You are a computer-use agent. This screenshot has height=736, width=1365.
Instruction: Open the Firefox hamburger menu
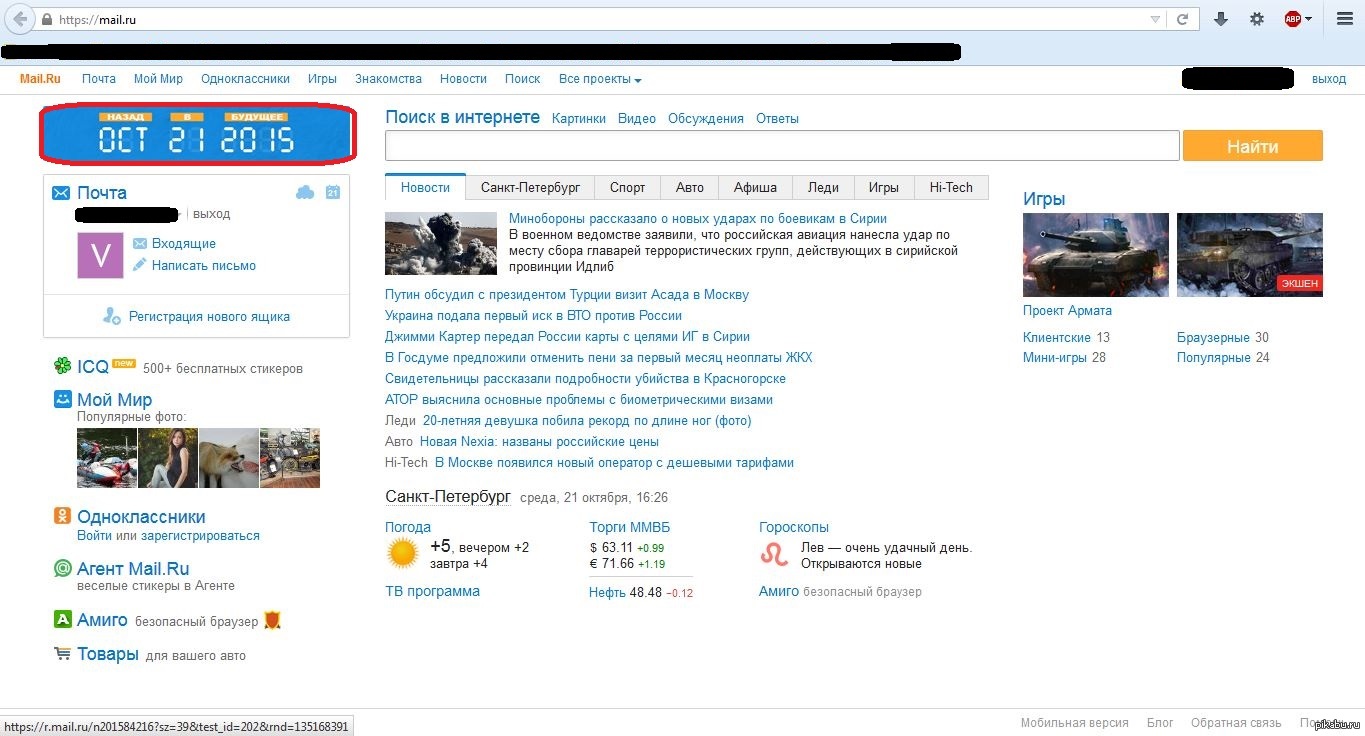pos(1345,19)
